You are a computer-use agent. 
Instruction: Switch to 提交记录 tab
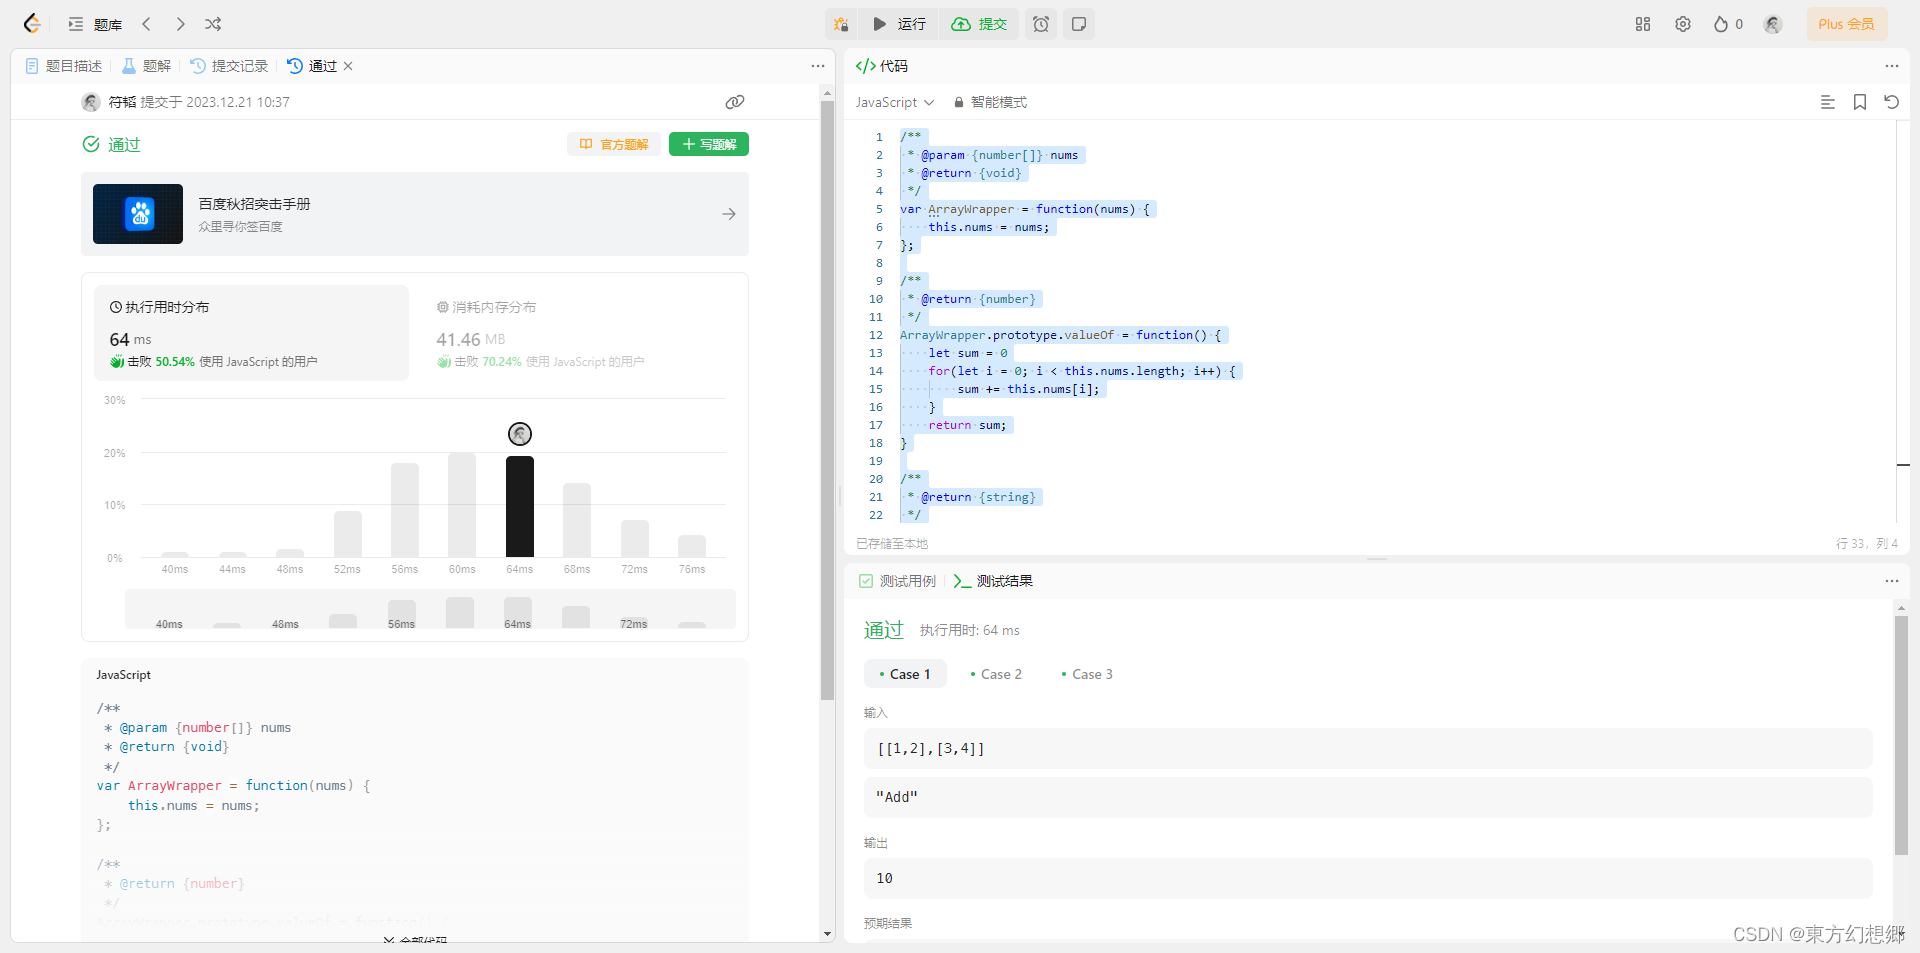click(x=229, y=66)
